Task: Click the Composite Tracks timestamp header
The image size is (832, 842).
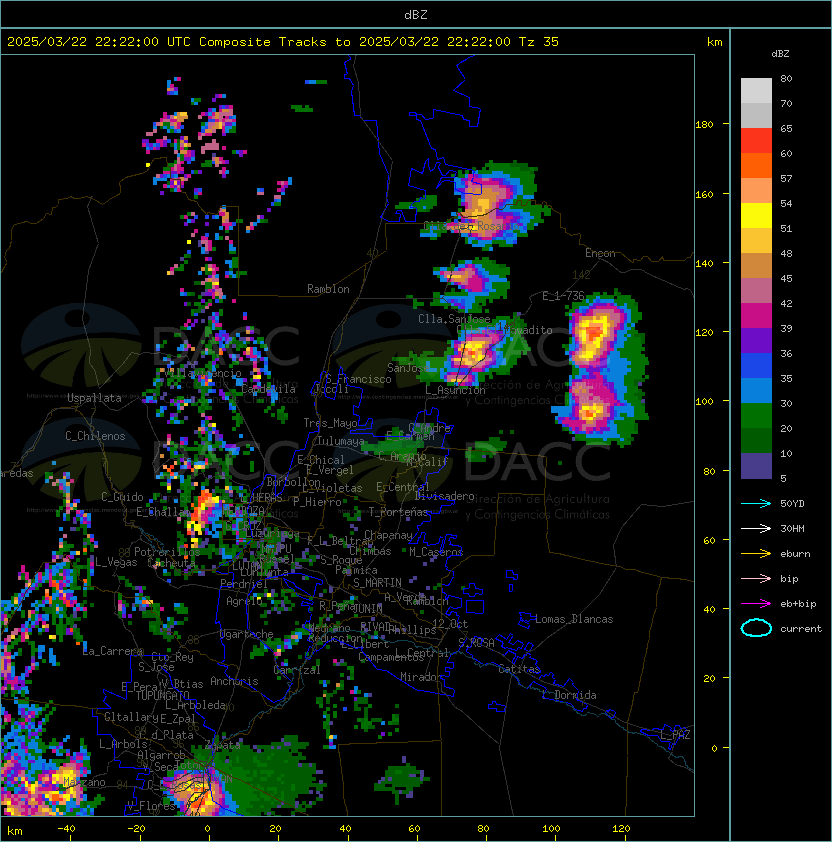Action: click(x=283, y=42)
